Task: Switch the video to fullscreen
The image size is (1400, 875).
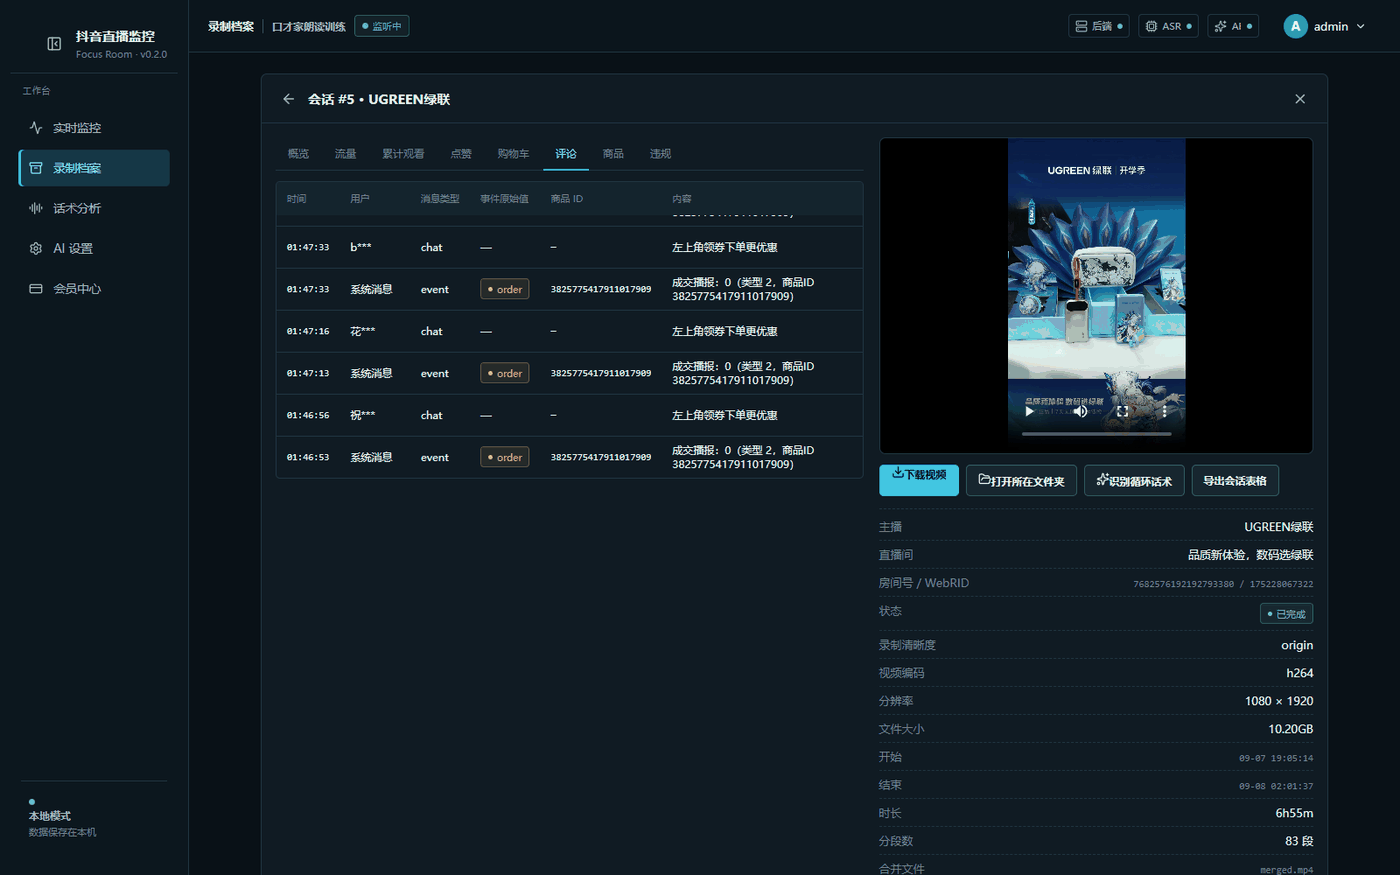Action: (x=1122, y=411)
